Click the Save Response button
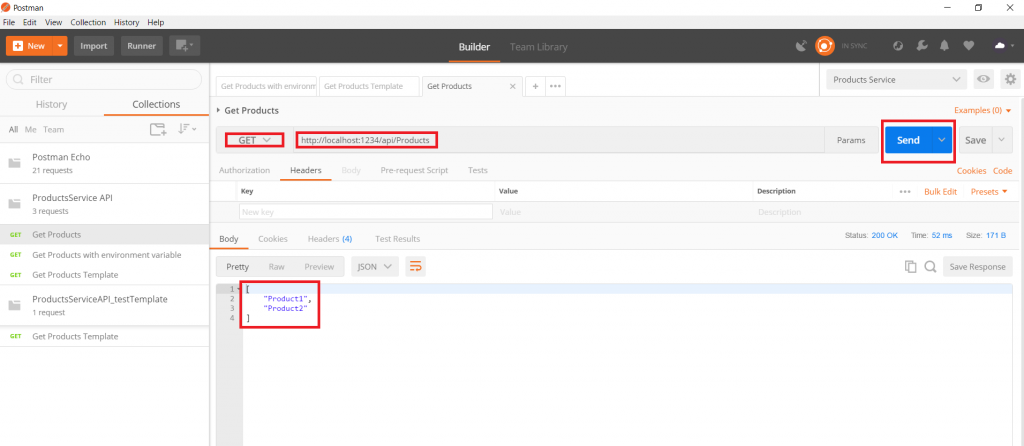 978,266
